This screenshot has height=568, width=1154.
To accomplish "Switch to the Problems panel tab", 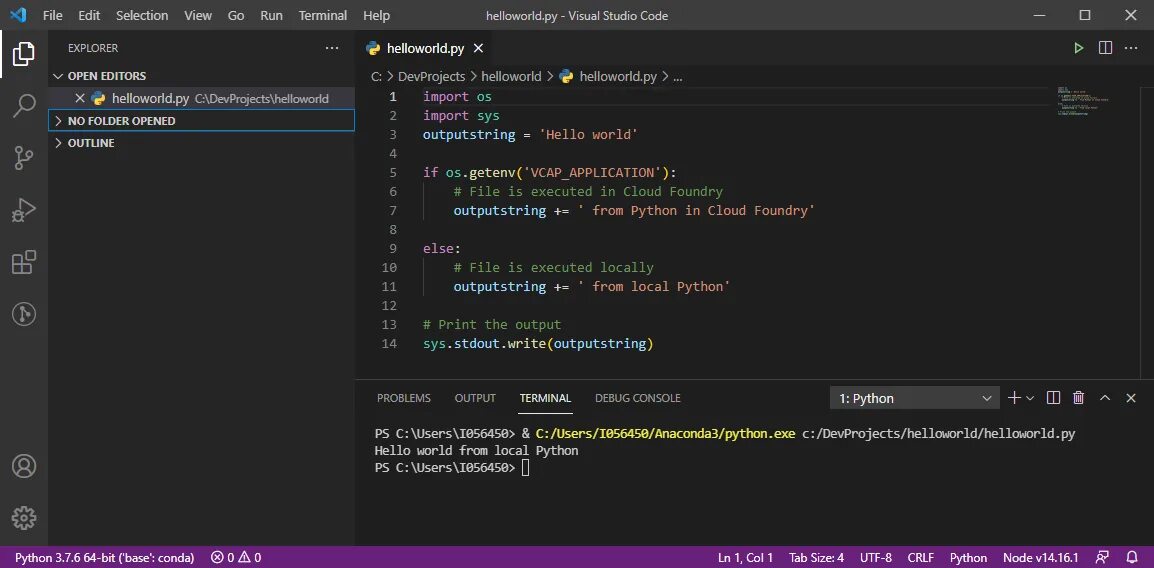I will (x=403, y=398).
